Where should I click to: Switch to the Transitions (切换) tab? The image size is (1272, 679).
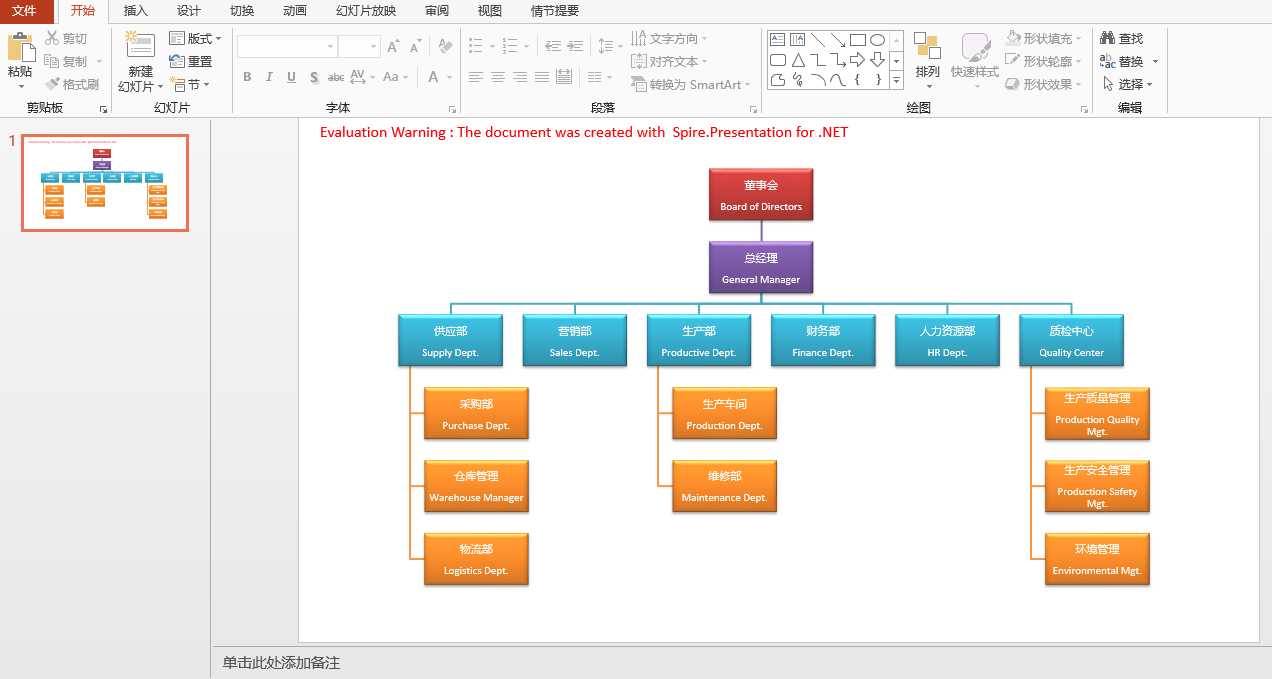click(241, 11)
